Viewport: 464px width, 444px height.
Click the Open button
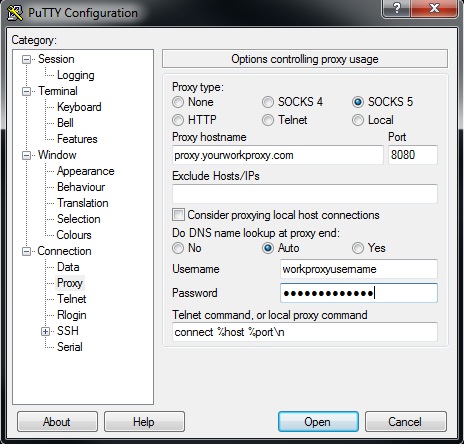click(x=318, y=422)
